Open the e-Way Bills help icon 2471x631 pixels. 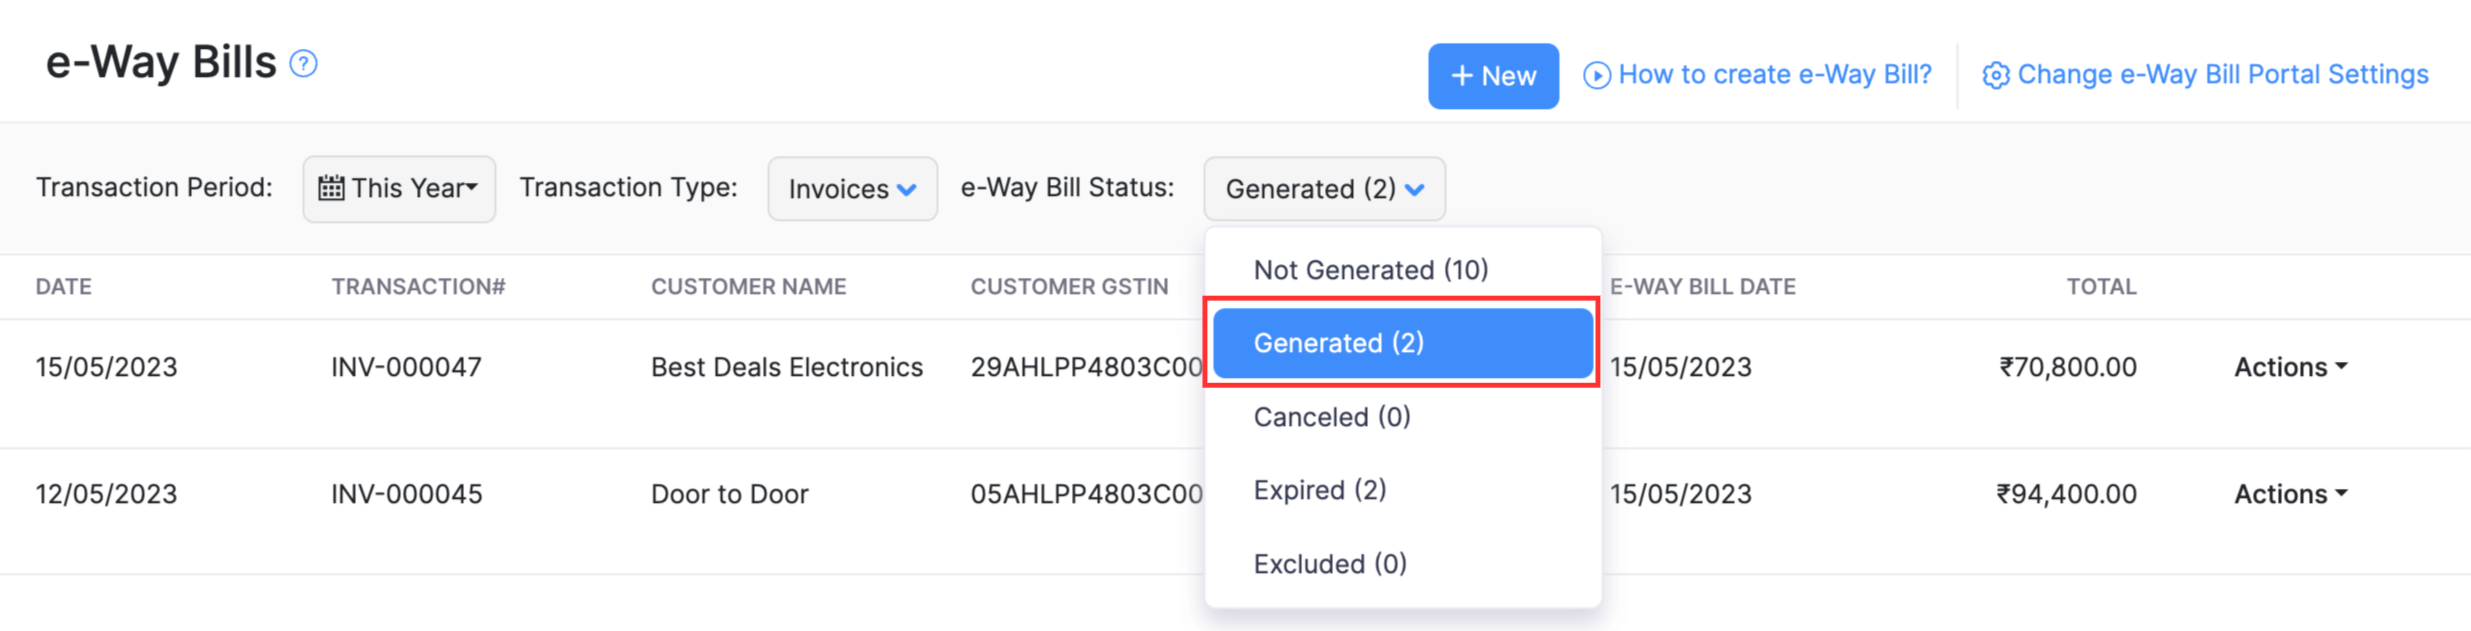tap(302, 62)
